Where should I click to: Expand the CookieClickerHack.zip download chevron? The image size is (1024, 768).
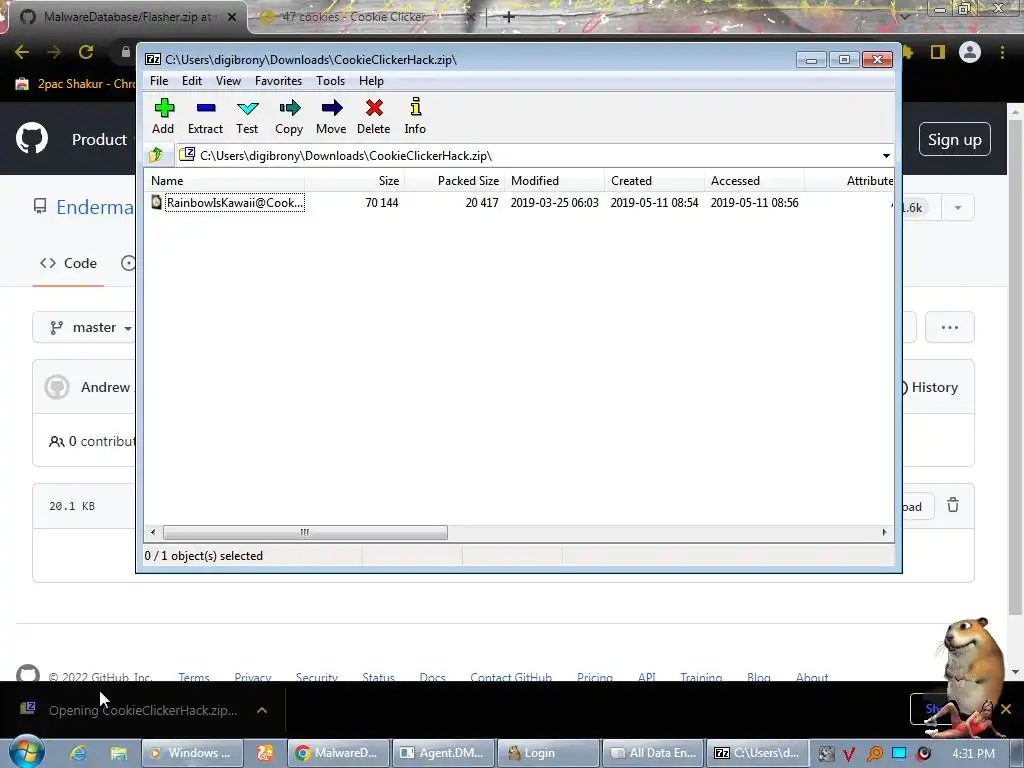262,710
